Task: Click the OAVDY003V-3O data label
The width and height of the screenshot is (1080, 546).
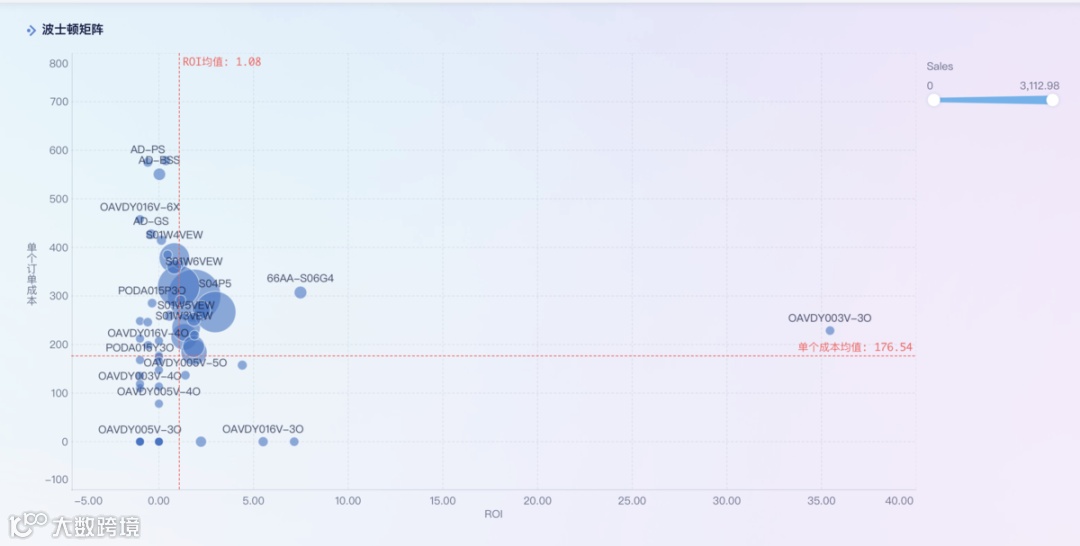Action: pos(829,318)
